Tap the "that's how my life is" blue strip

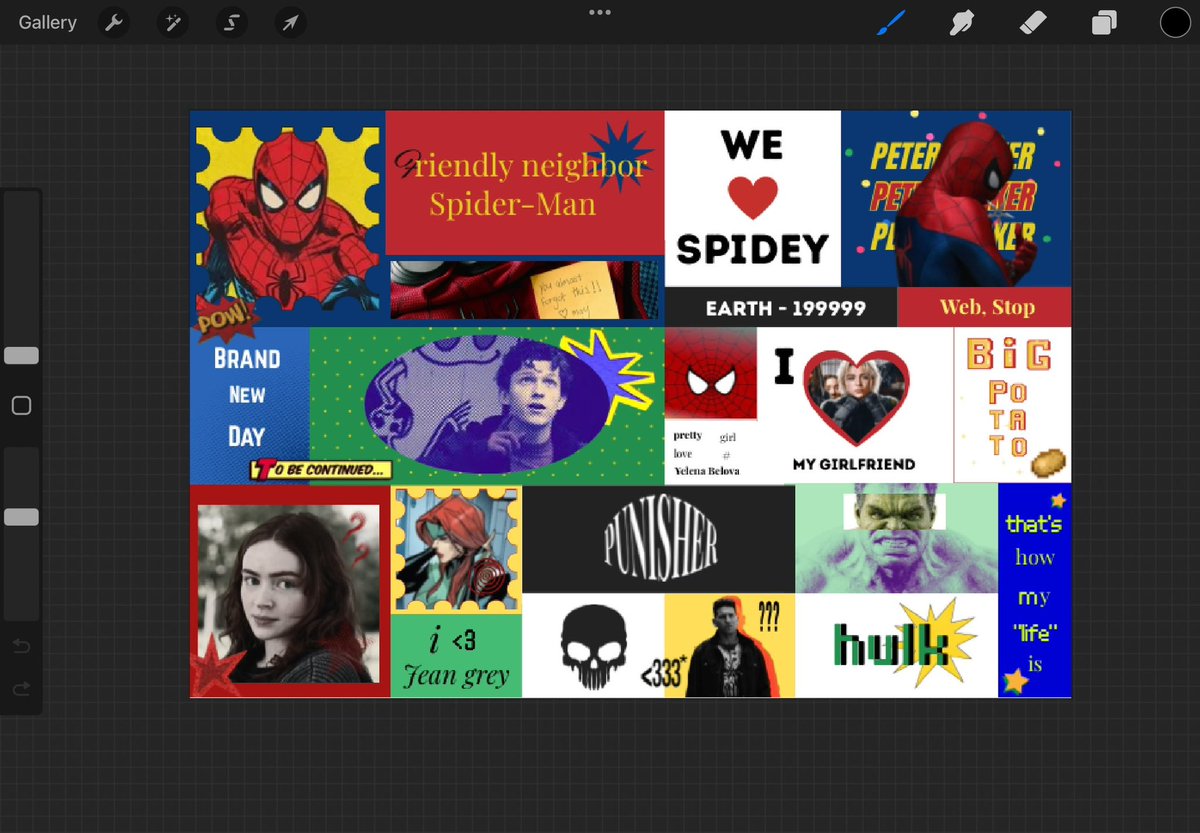pos(1034,590)
